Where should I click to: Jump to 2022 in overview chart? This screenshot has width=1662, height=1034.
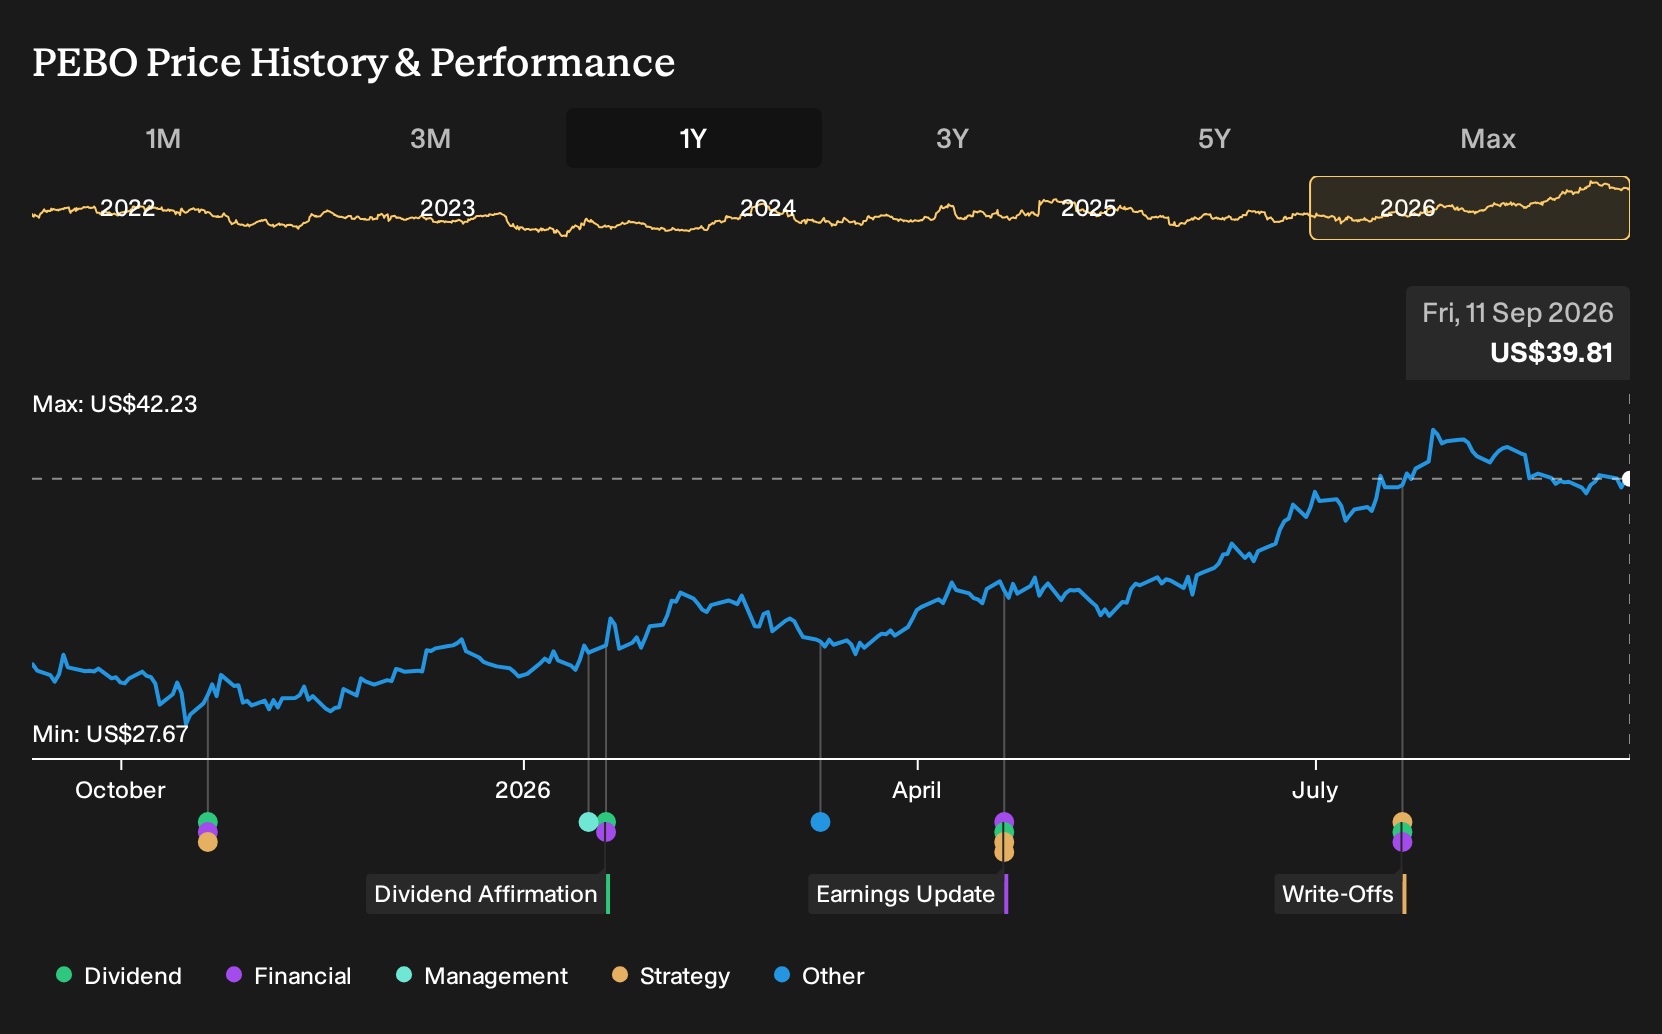coord(128,208)
